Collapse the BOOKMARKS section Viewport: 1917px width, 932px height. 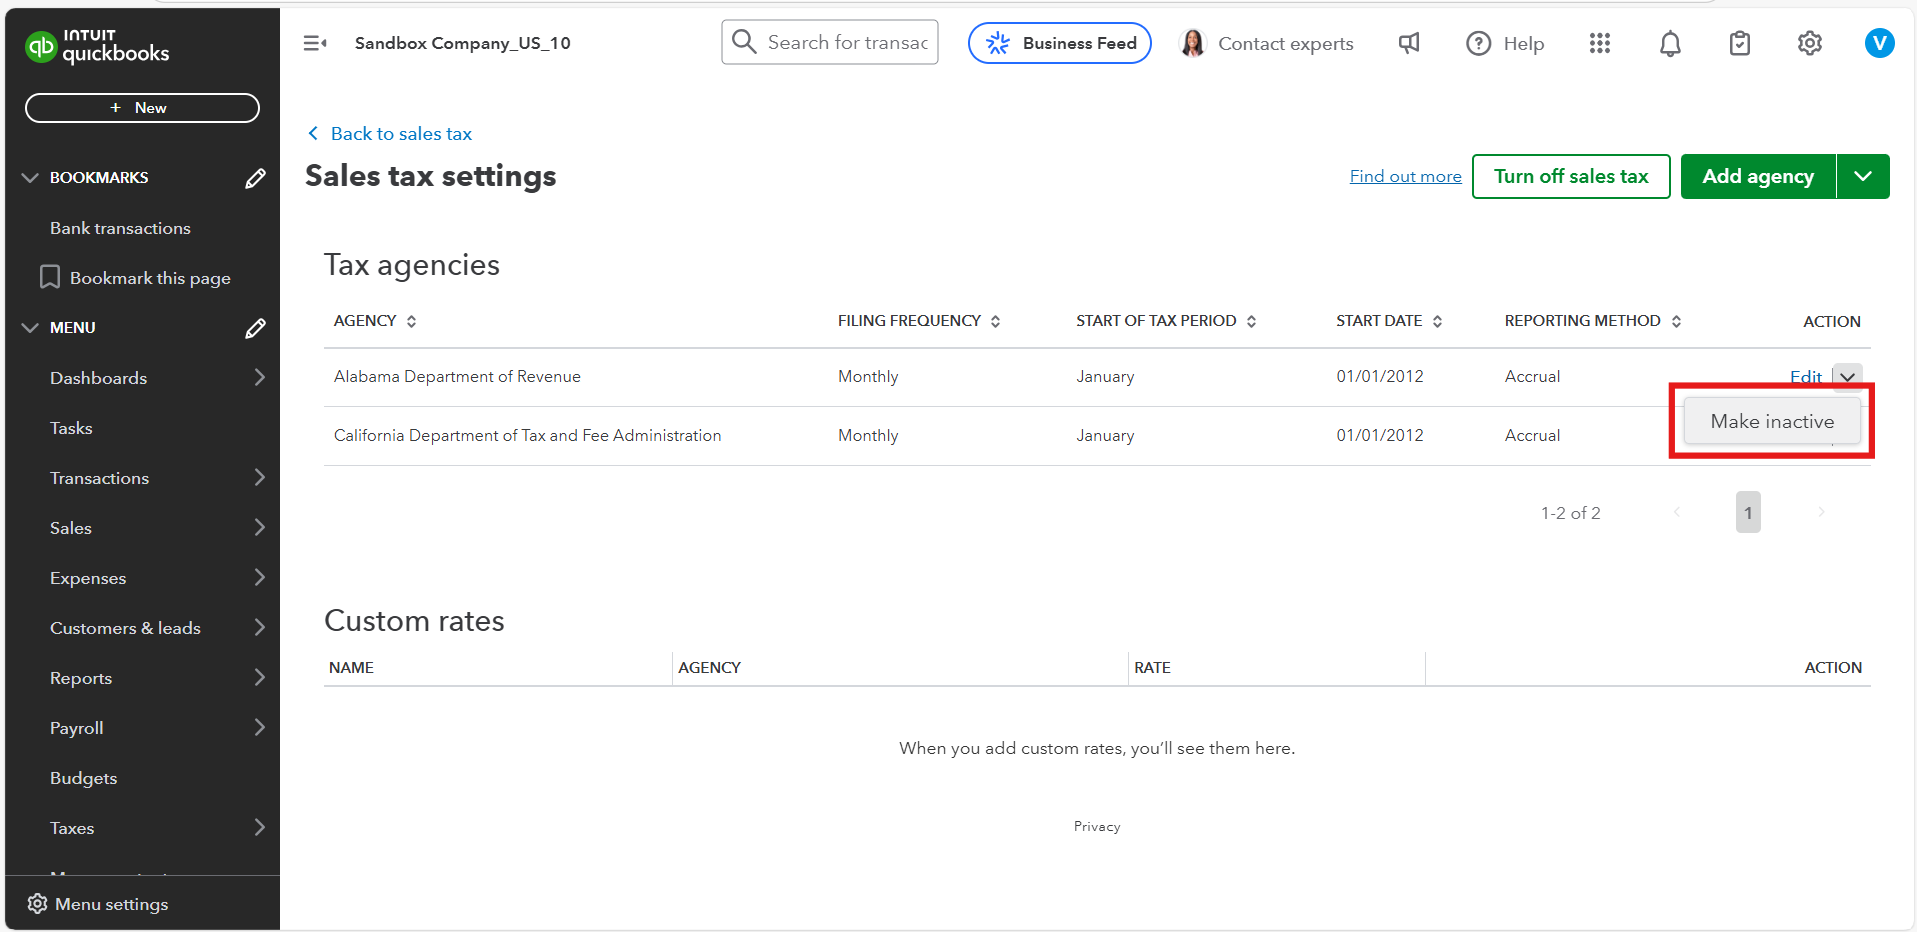30,178
